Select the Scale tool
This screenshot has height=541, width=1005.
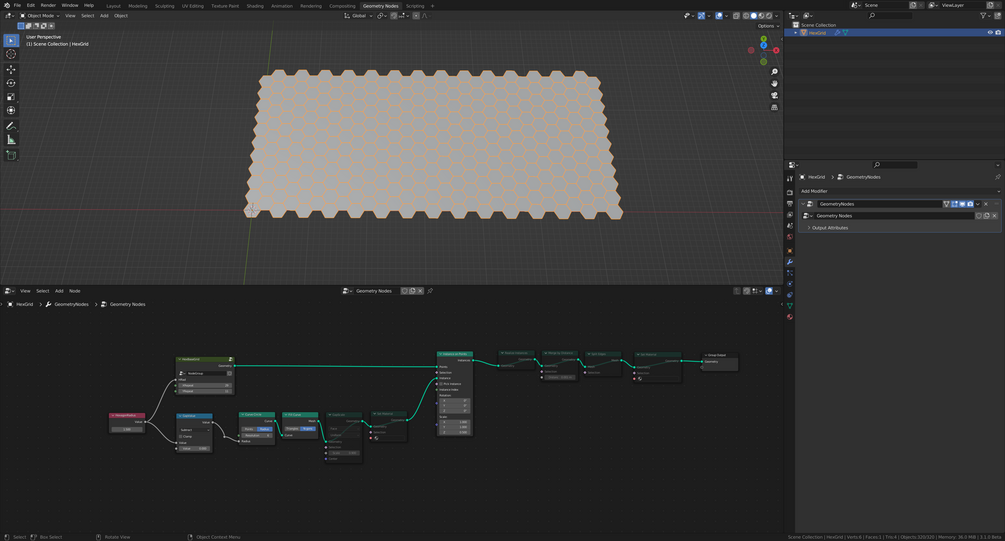[x=11, y=97]
